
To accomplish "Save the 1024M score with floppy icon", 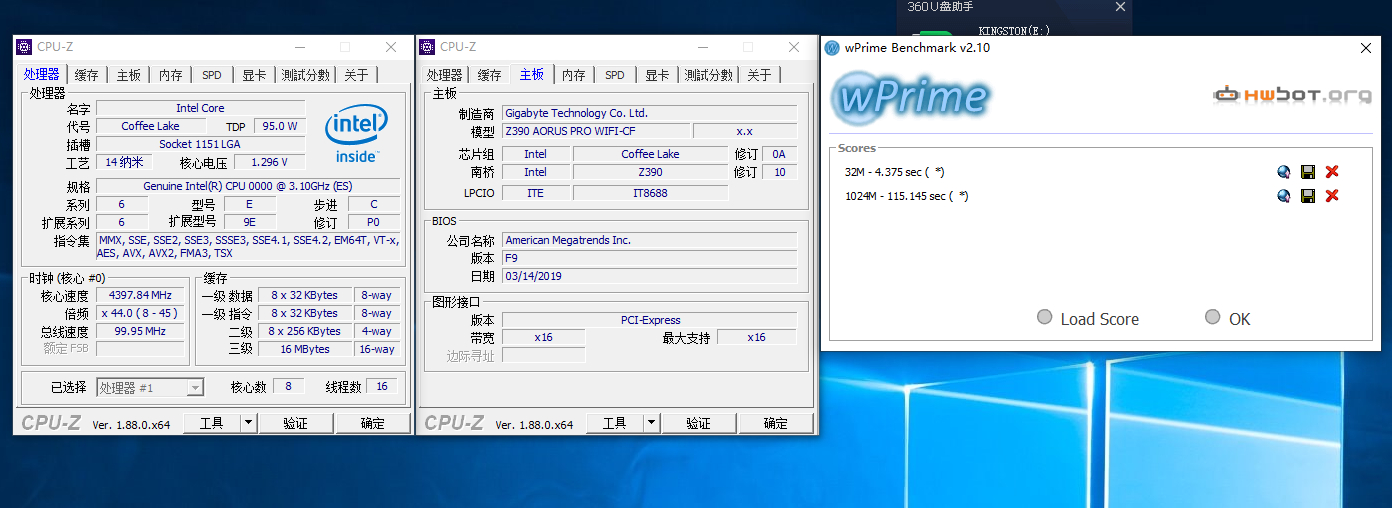I will coord(1308,196).
